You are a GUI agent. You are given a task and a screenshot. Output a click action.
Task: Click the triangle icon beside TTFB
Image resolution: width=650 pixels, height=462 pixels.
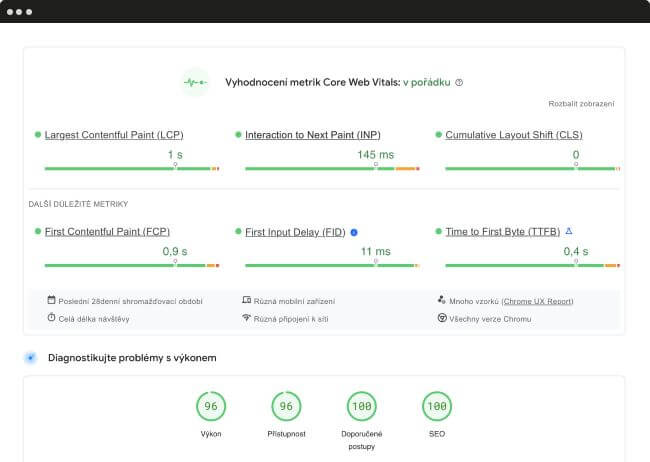tap(569, 231)
